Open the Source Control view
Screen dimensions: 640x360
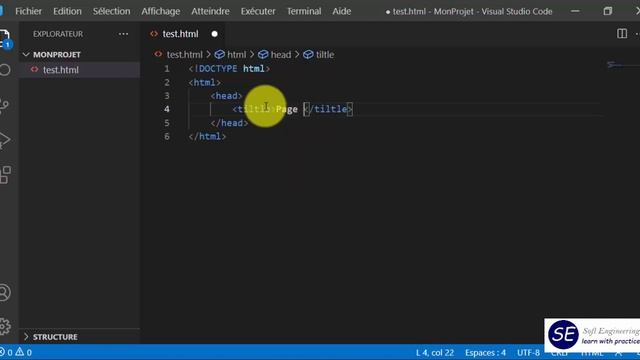pyautogui.click(x=4, y=105)
